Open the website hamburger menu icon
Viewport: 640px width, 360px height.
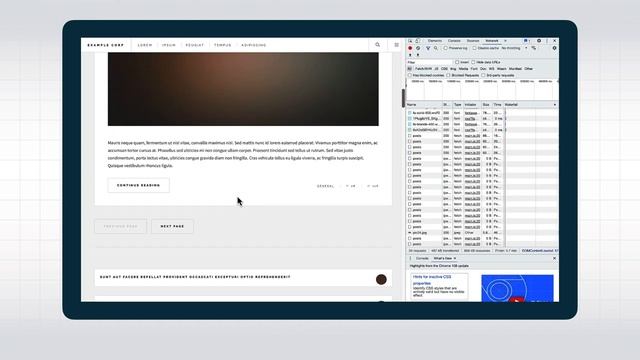396,45
